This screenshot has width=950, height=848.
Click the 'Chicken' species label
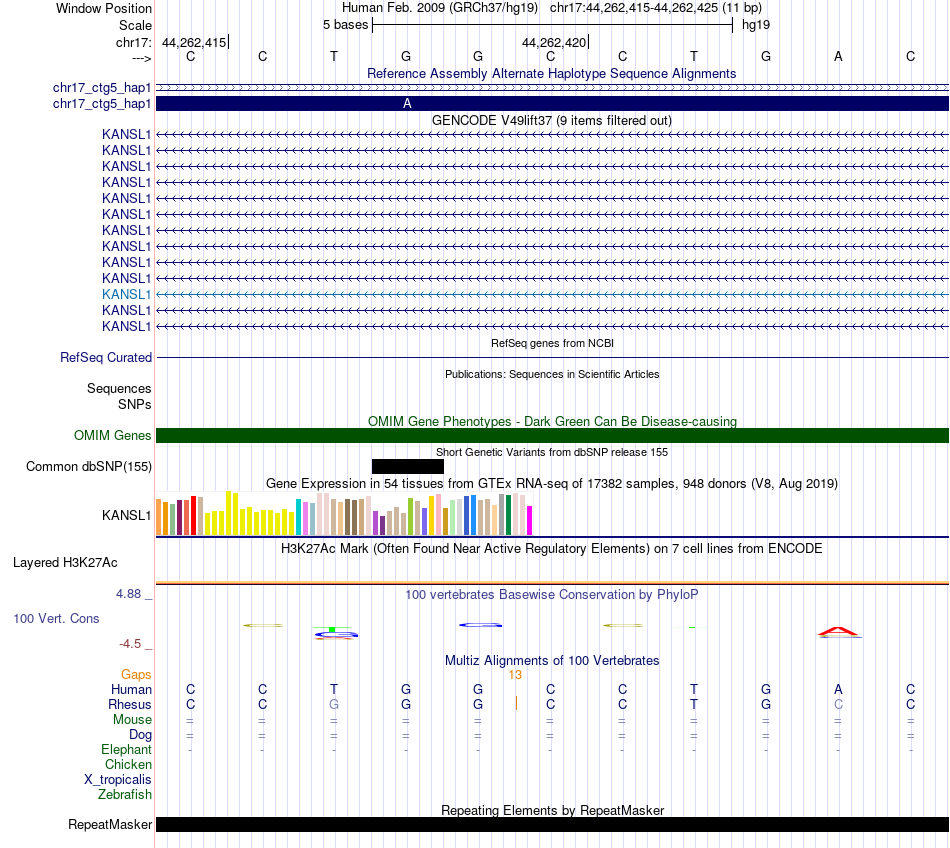[128, 764]
